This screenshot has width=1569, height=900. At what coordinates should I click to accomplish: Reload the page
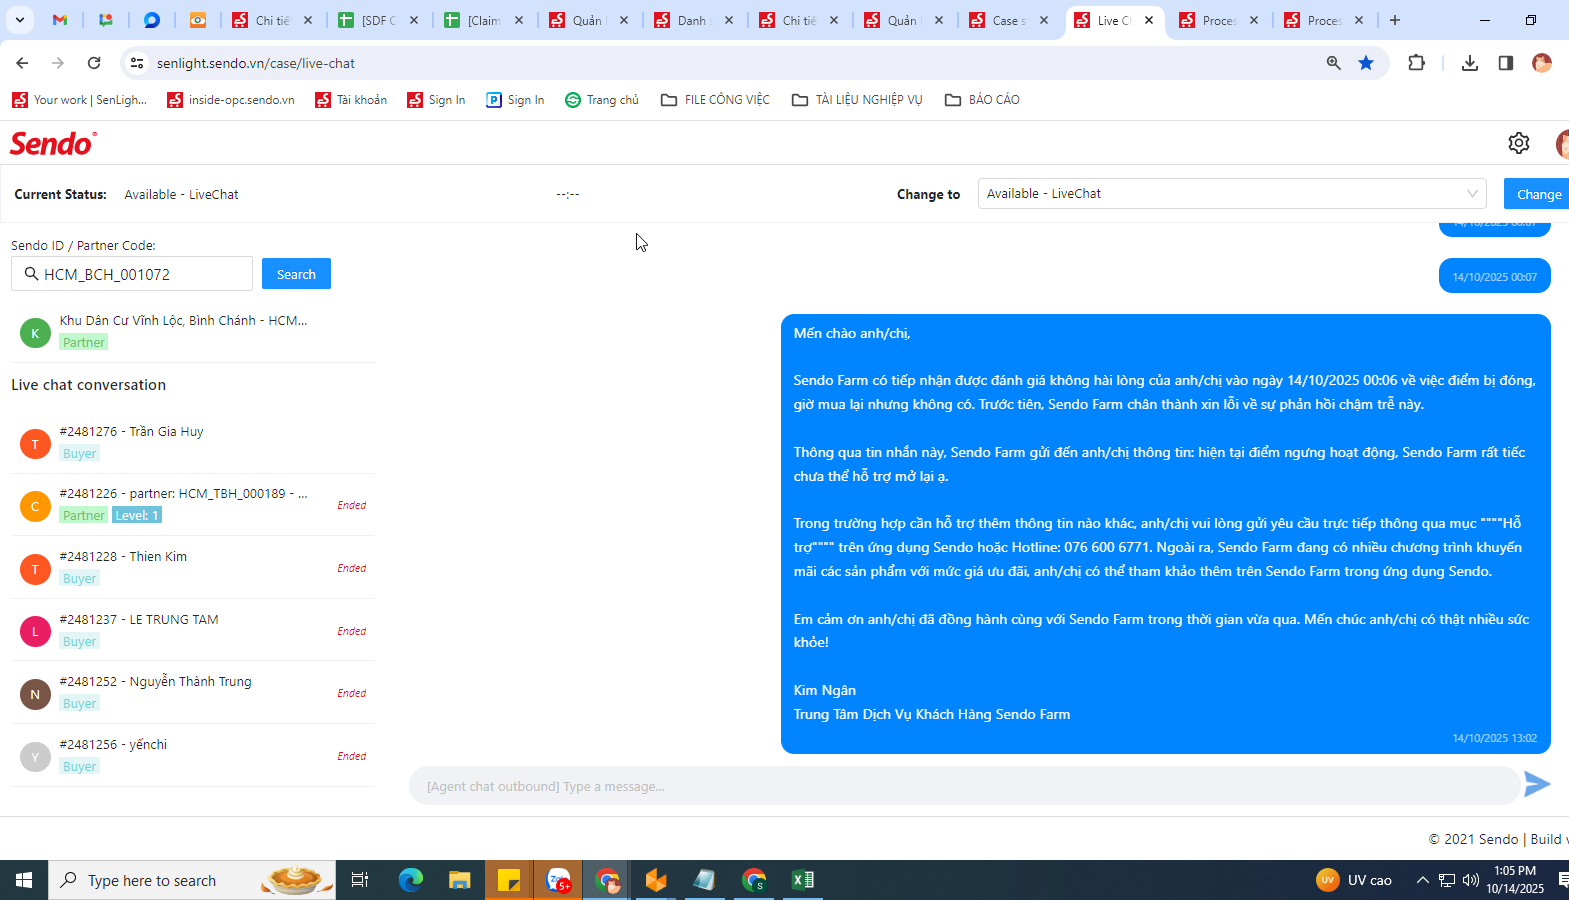(94, 63)
